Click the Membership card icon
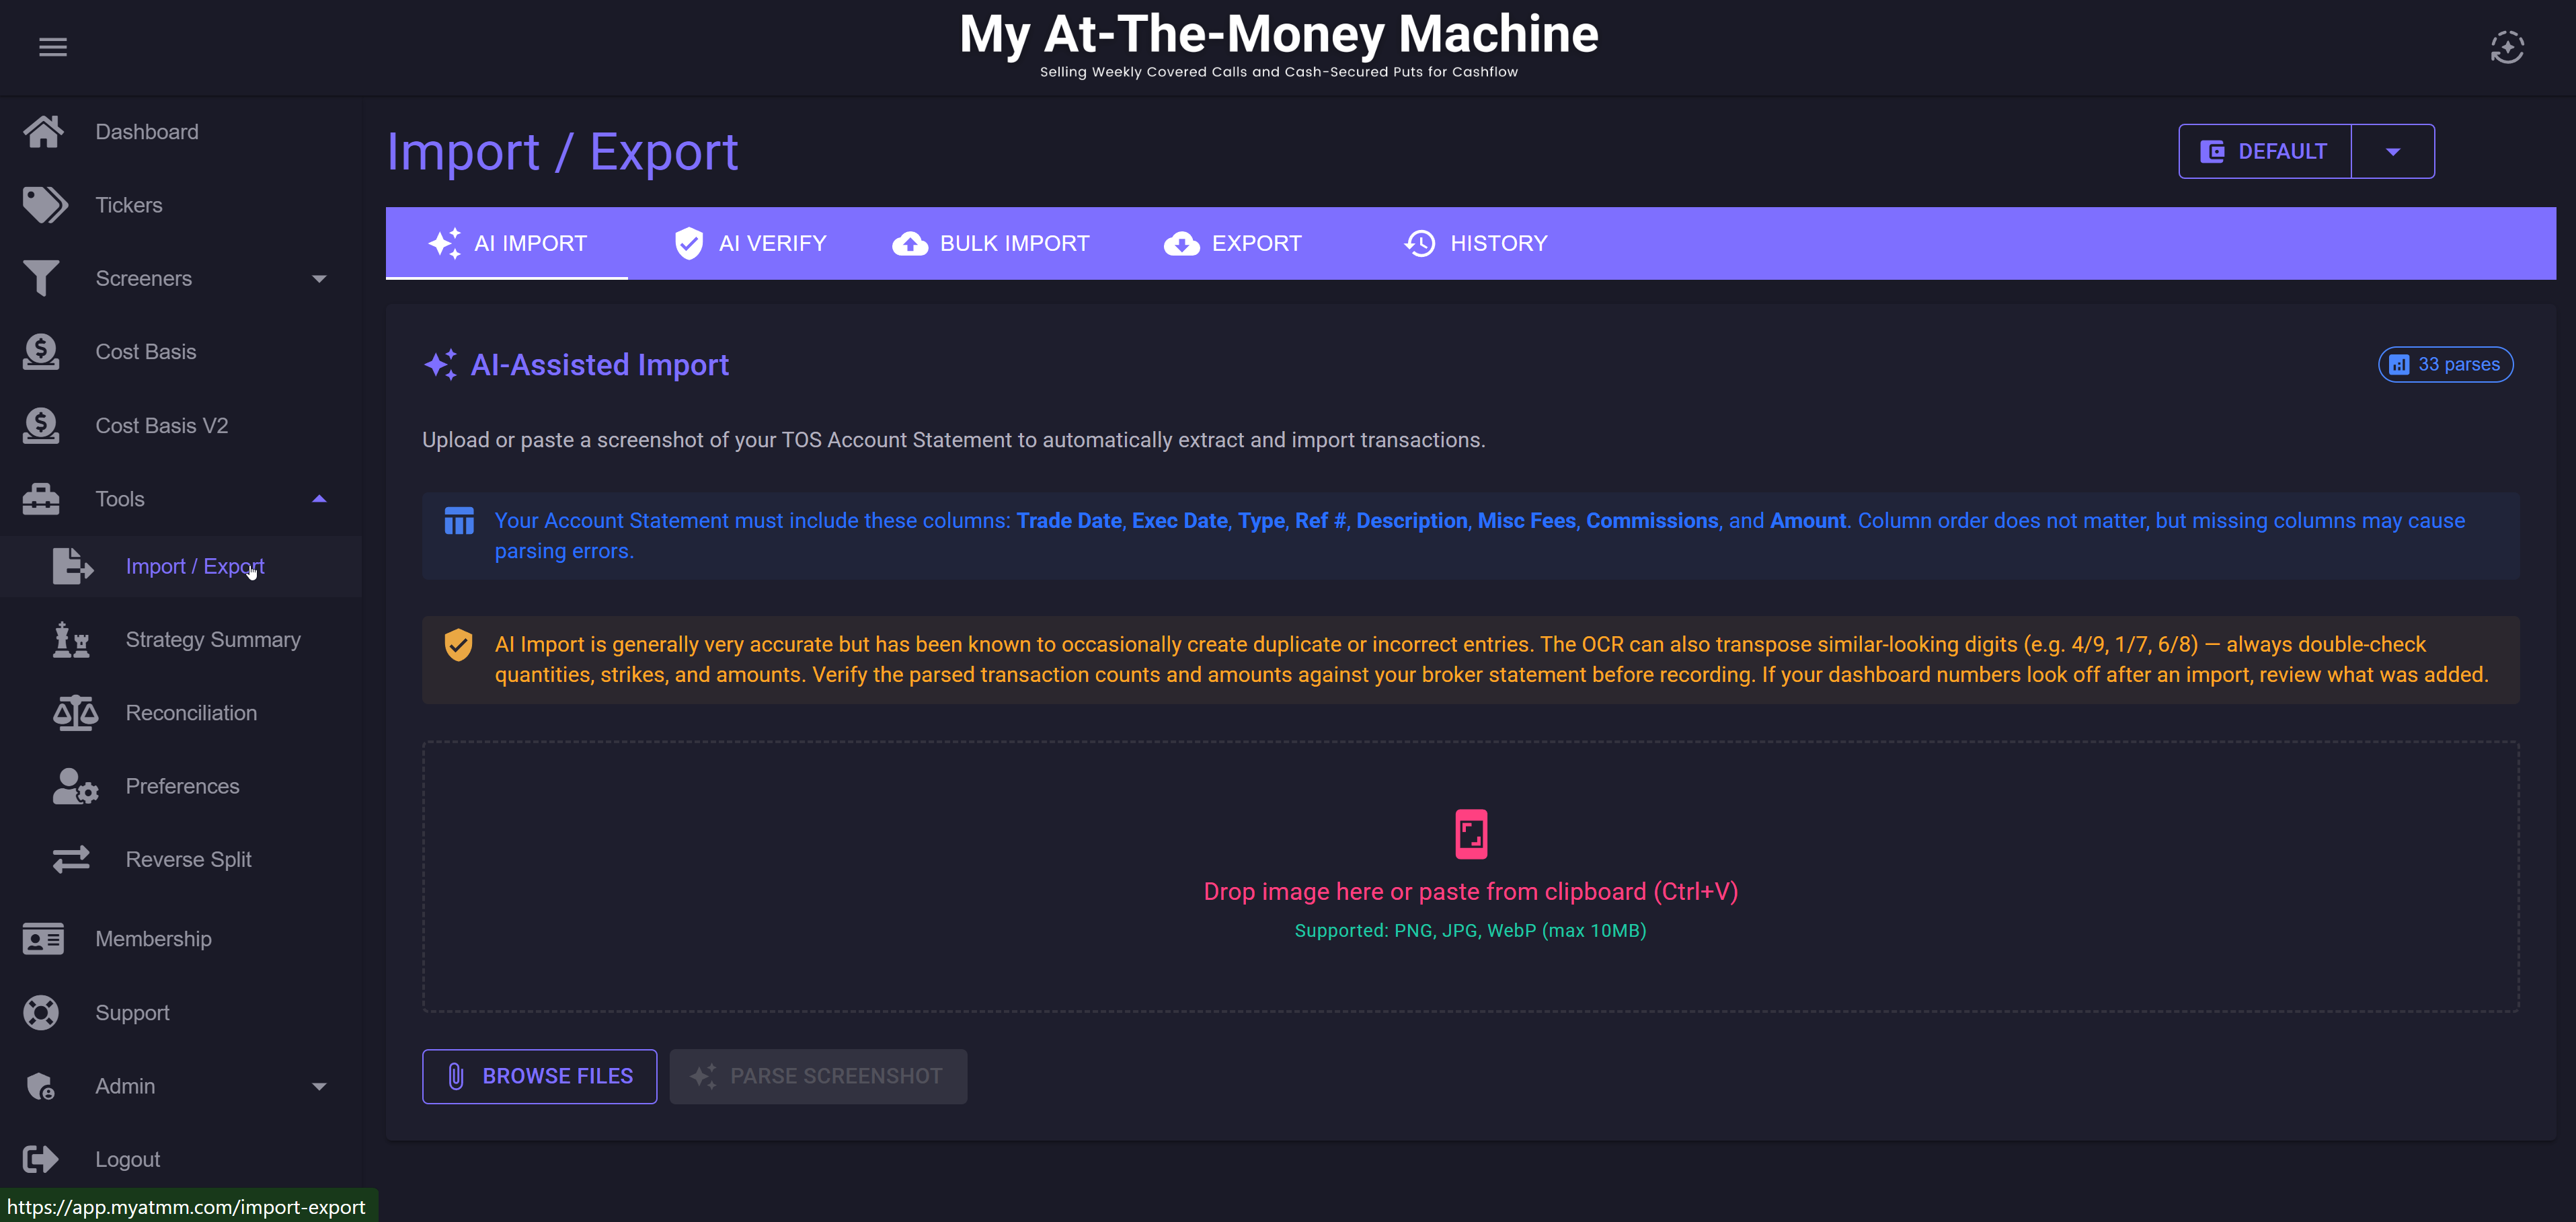 42,939
